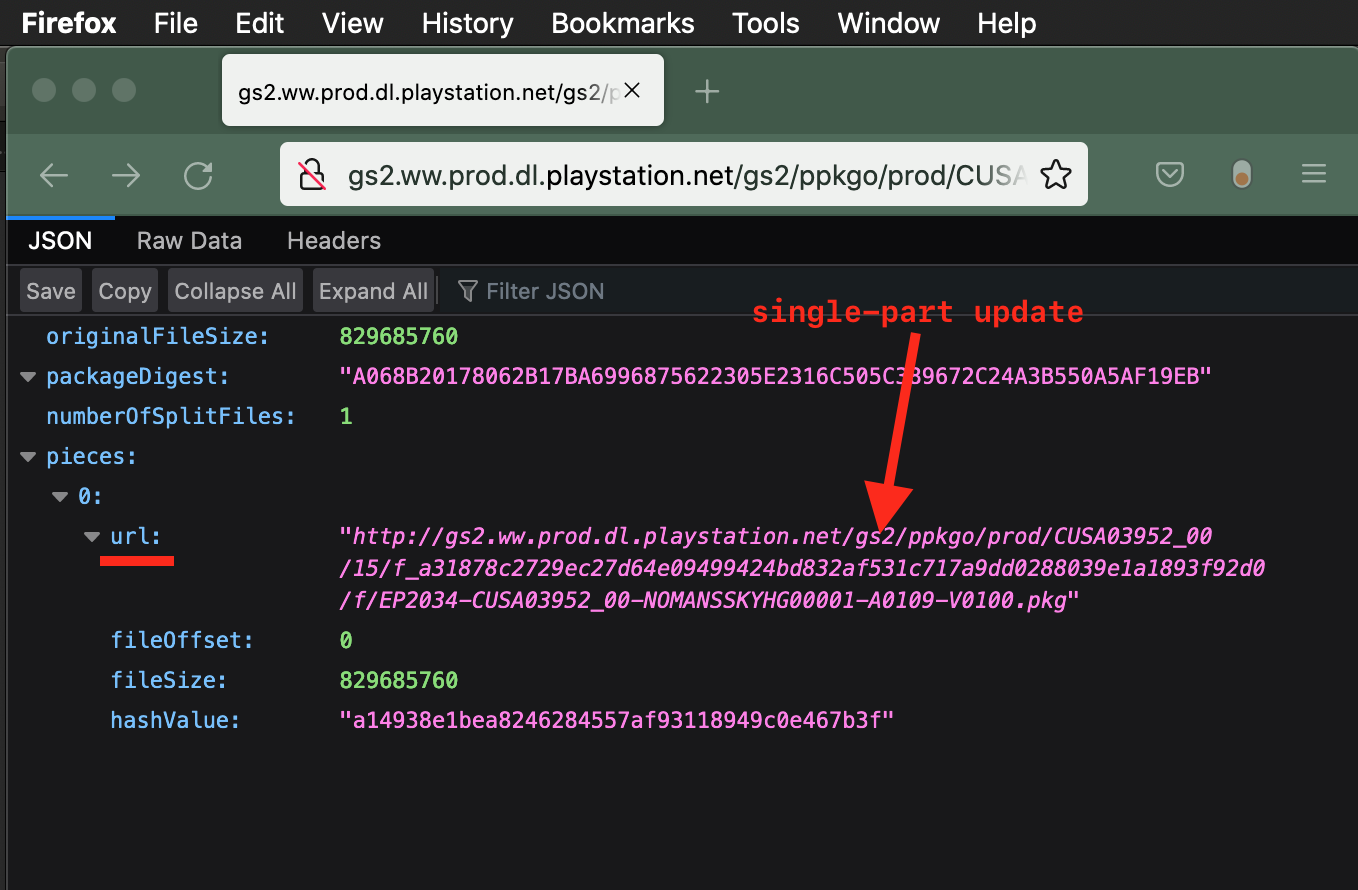The height and width of the screenshot is (890, 1358).
Task: Click Expand All button
Action: (373, 291)
